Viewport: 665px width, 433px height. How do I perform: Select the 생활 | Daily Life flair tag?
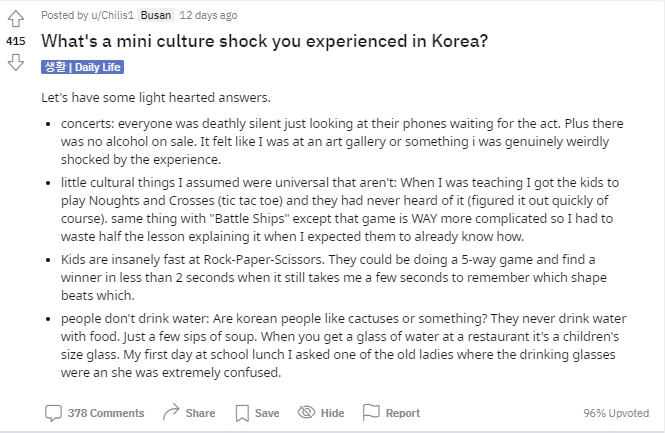(x=82, y=67)
